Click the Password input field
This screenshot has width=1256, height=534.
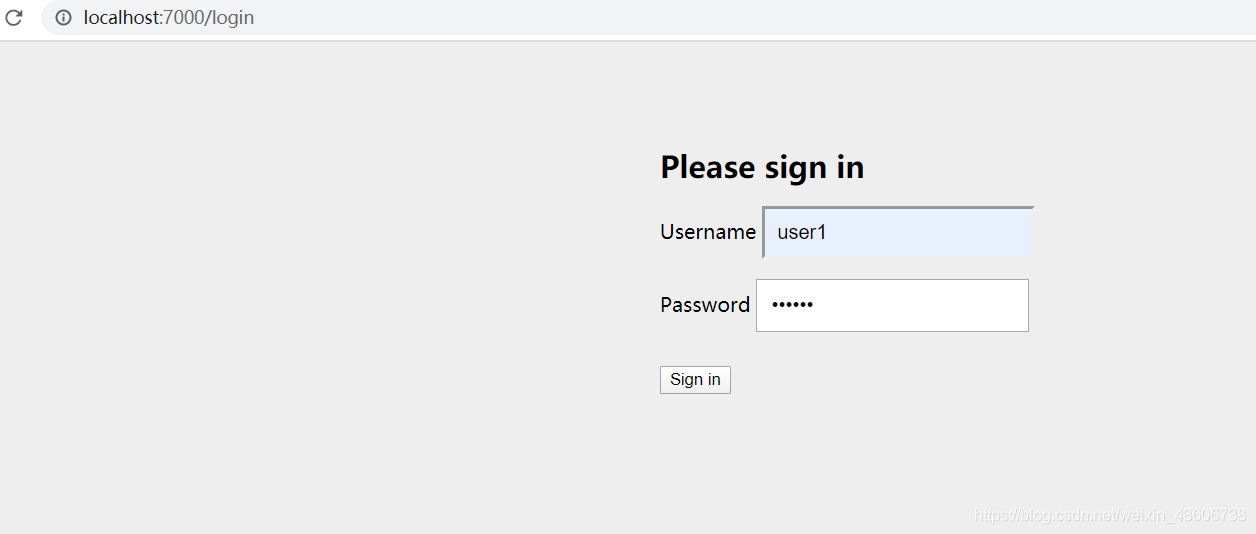click(x=892, y=305)
